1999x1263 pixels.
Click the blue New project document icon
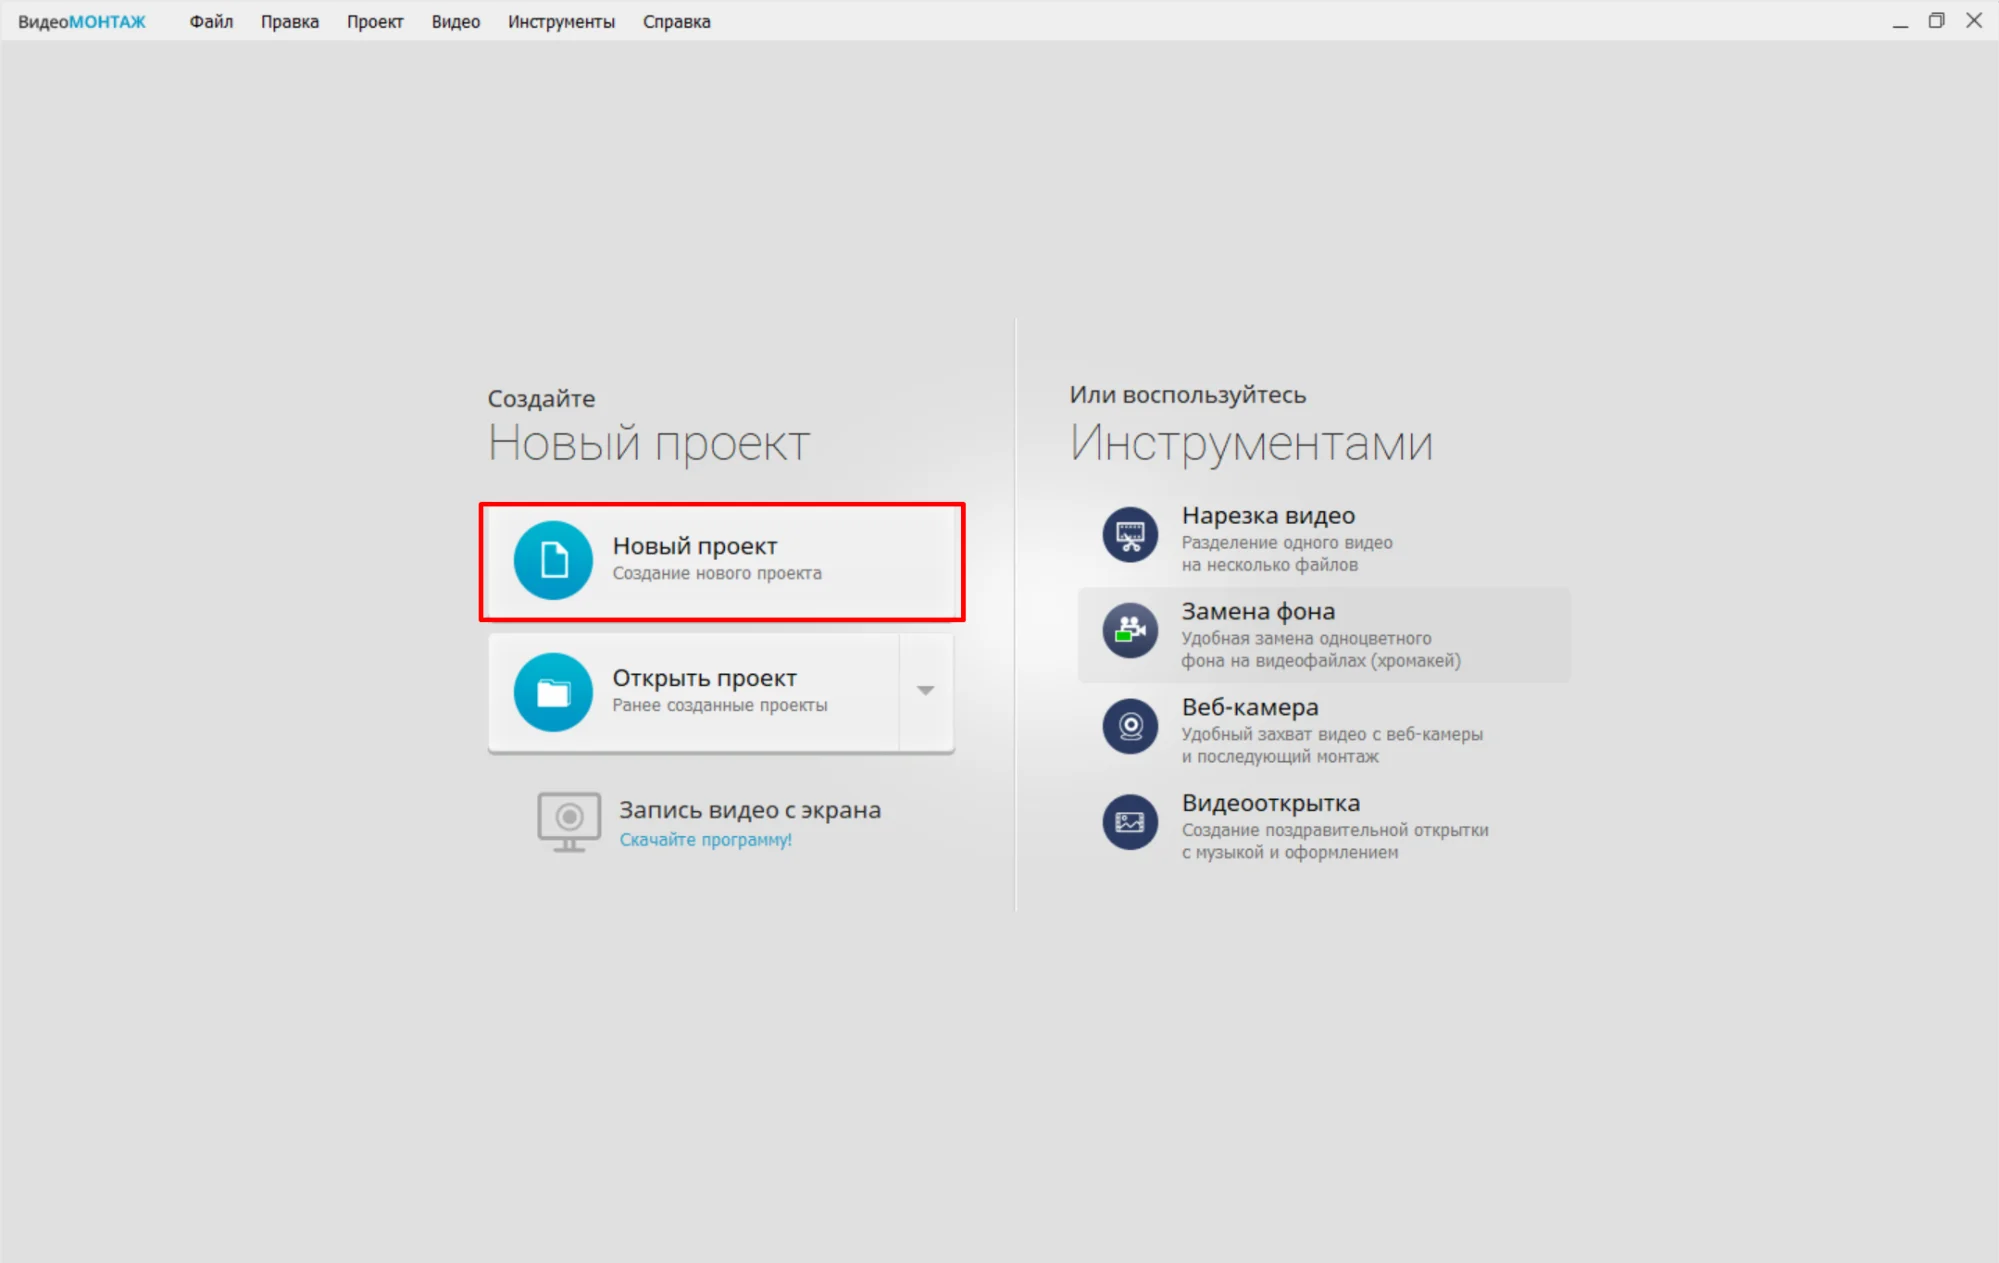(553, 560)
